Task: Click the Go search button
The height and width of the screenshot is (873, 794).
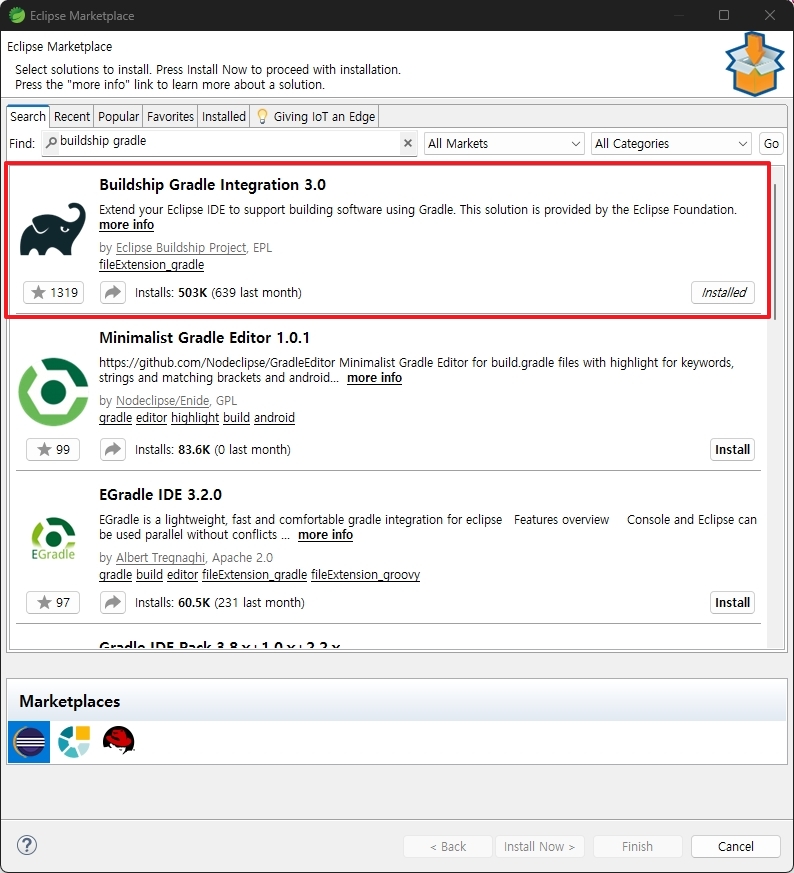Action: pyautogui.click(x=771, y=144)
